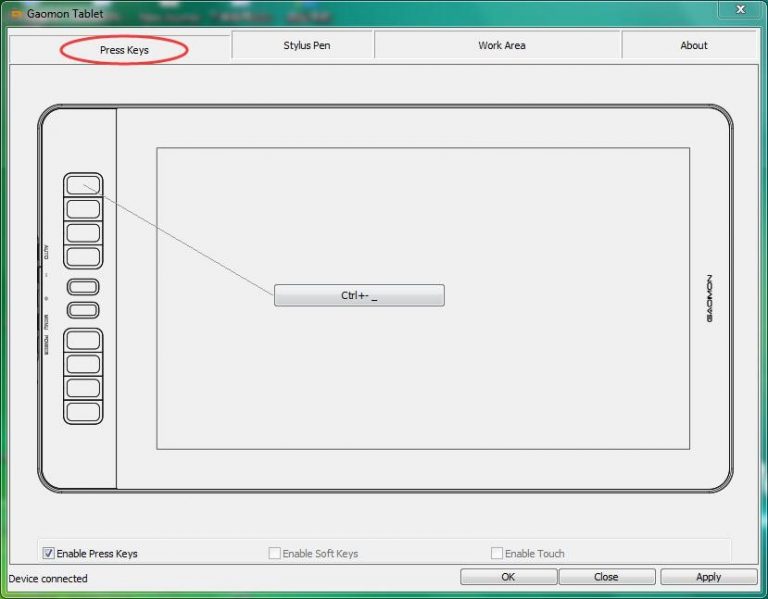Click the second key in the lower group
This screenshot has height=599, width=768.
click(x=83, y=364)
